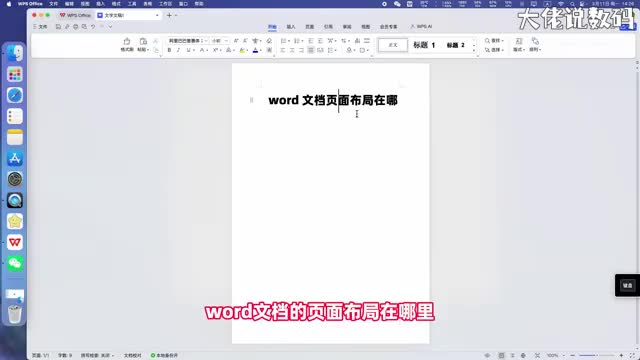Click the plus to add new tab

[169, 15]
